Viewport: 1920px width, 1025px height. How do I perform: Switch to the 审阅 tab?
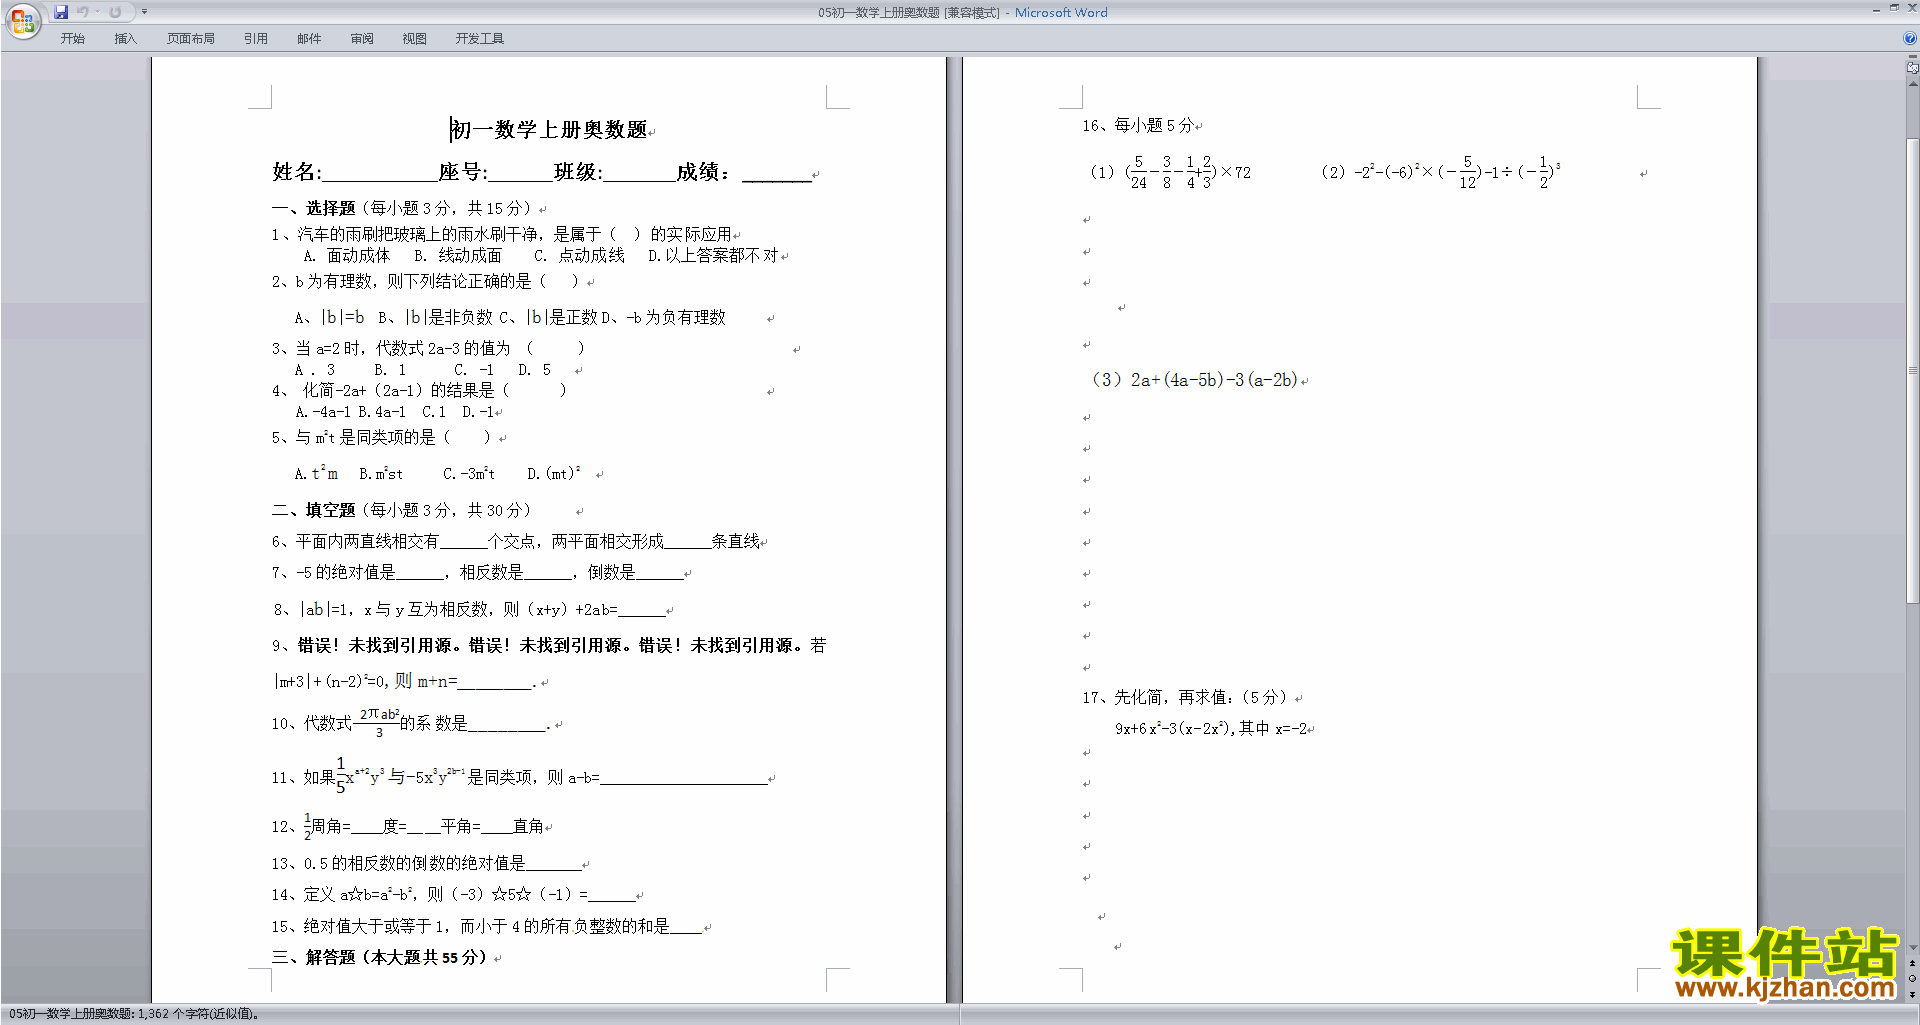pyautogui.click(x=362, y=39)
